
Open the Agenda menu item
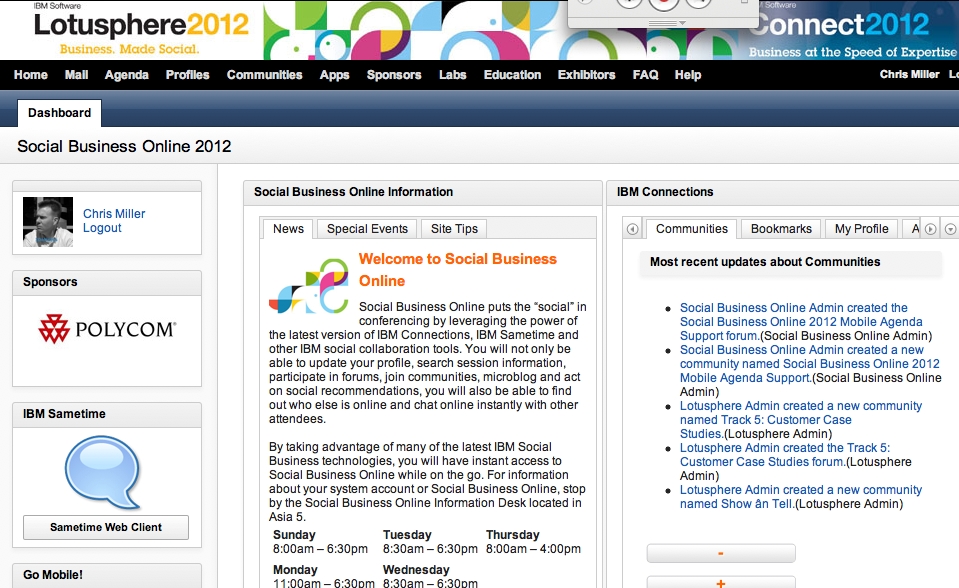(x=126, y=74)
